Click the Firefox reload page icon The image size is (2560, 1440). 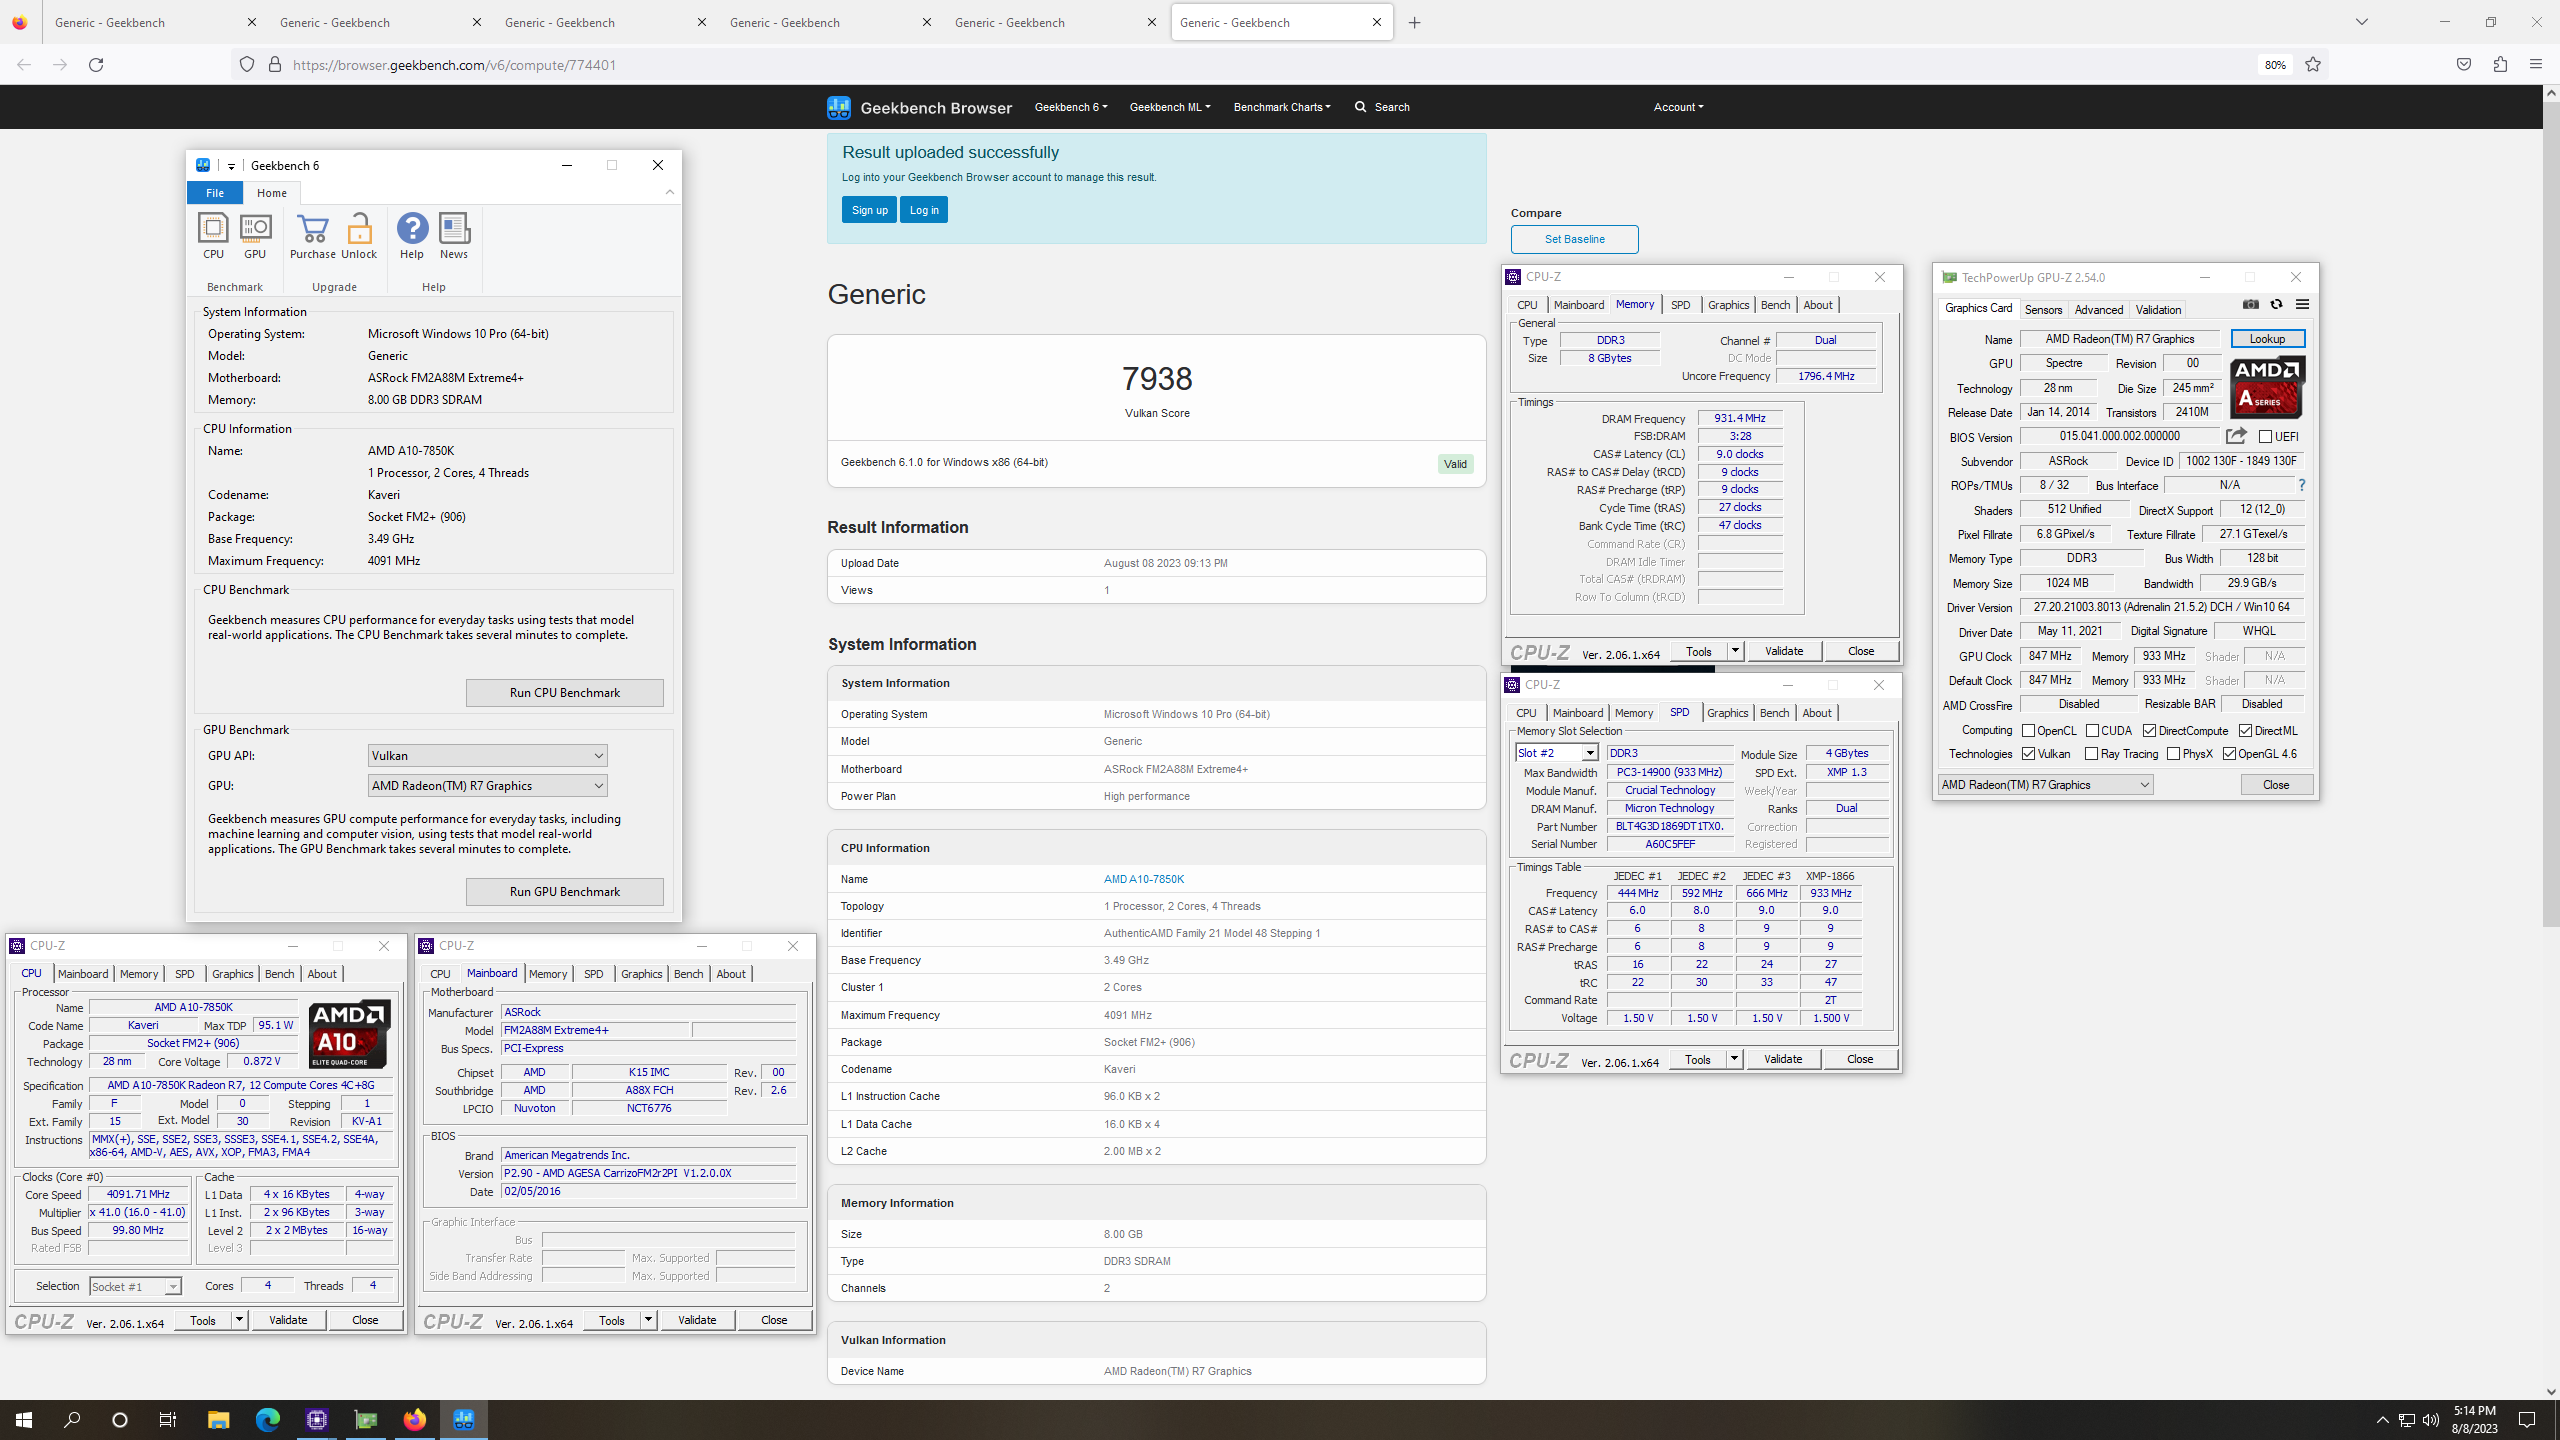point(96,65)
